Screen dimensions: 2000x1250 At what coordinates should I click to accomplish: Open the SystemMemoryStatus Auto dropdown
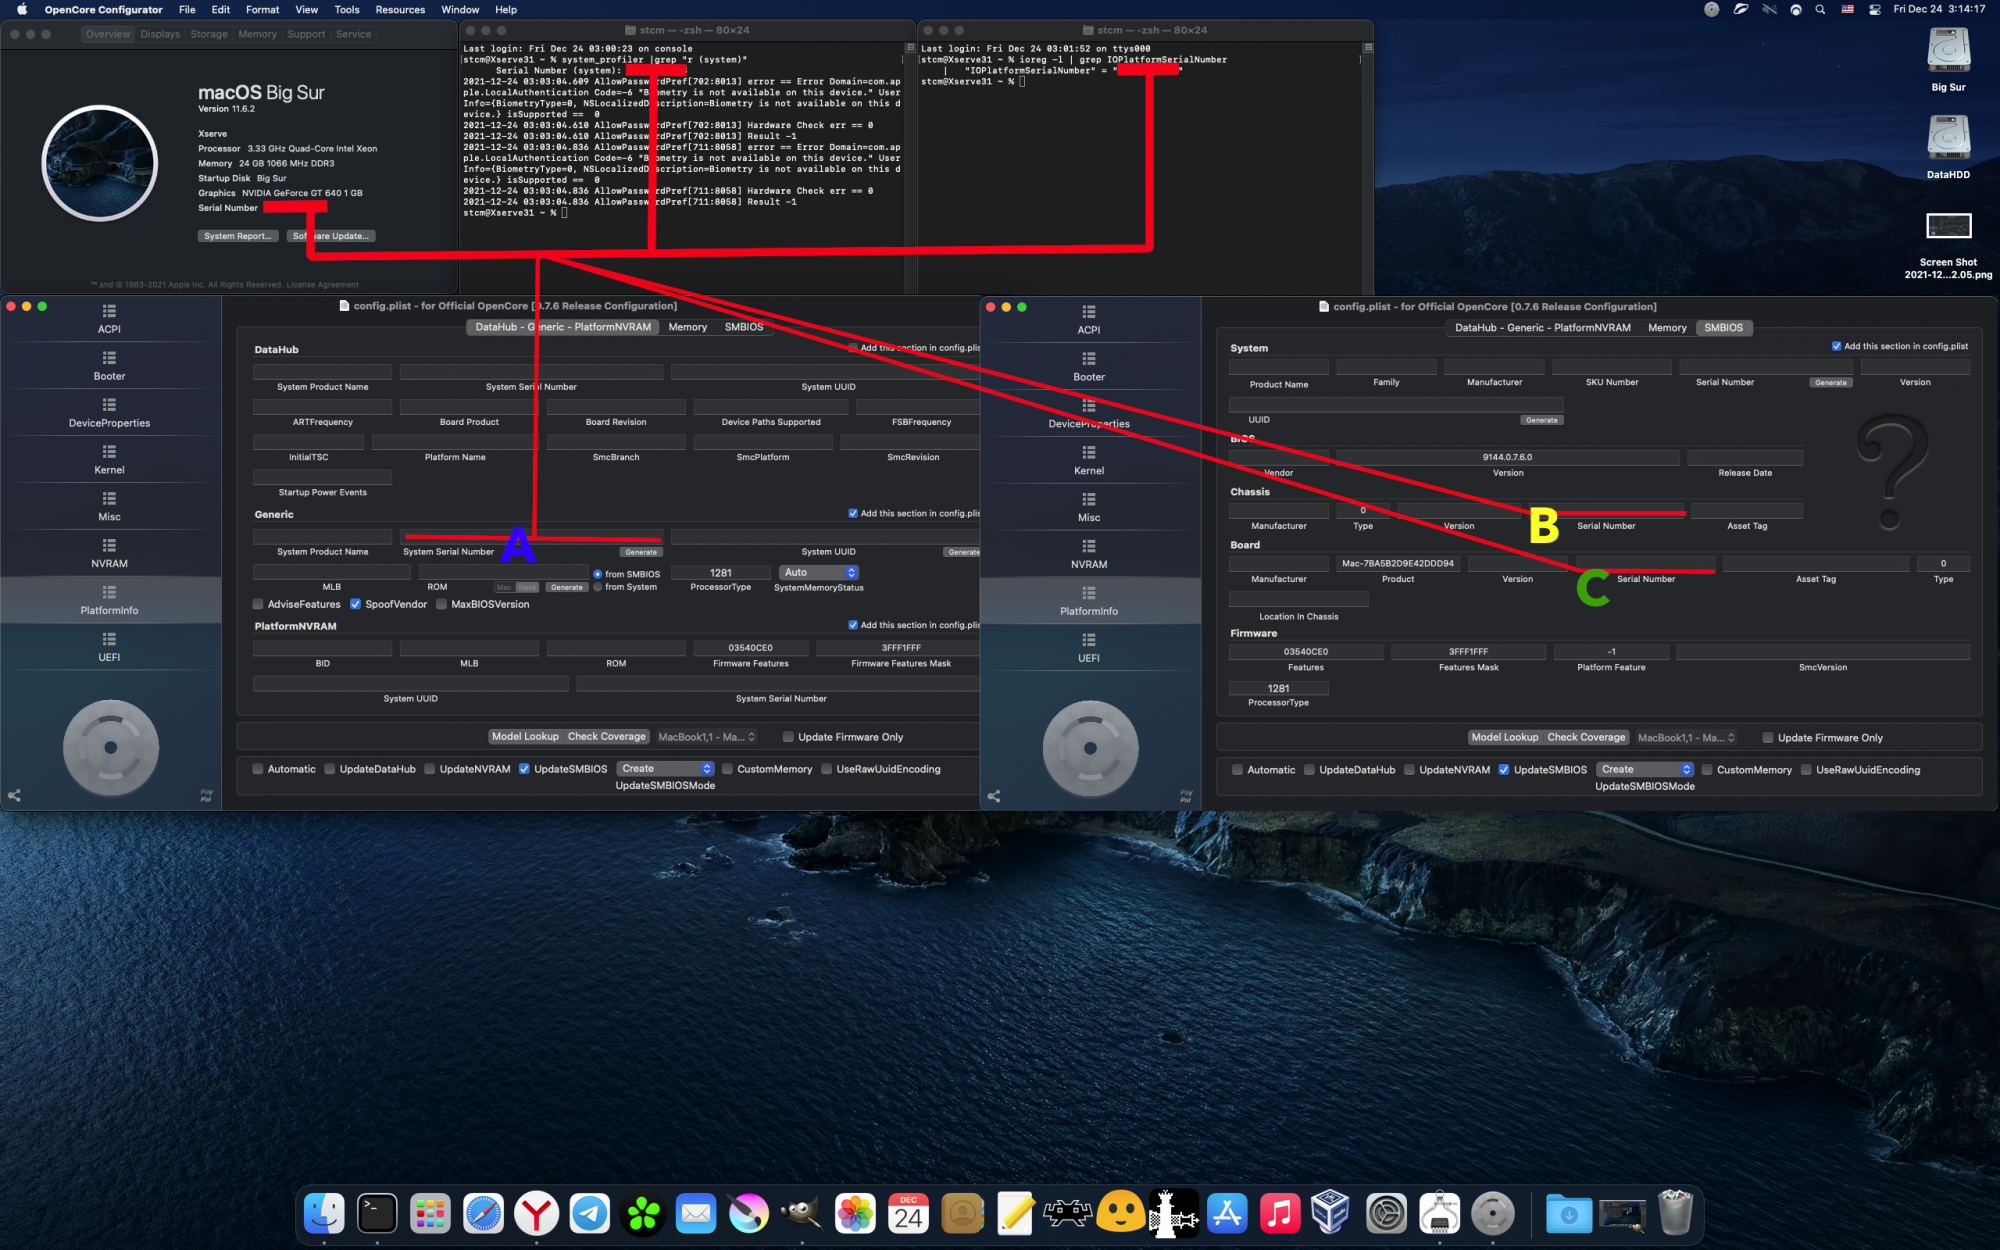coord(818,573)
